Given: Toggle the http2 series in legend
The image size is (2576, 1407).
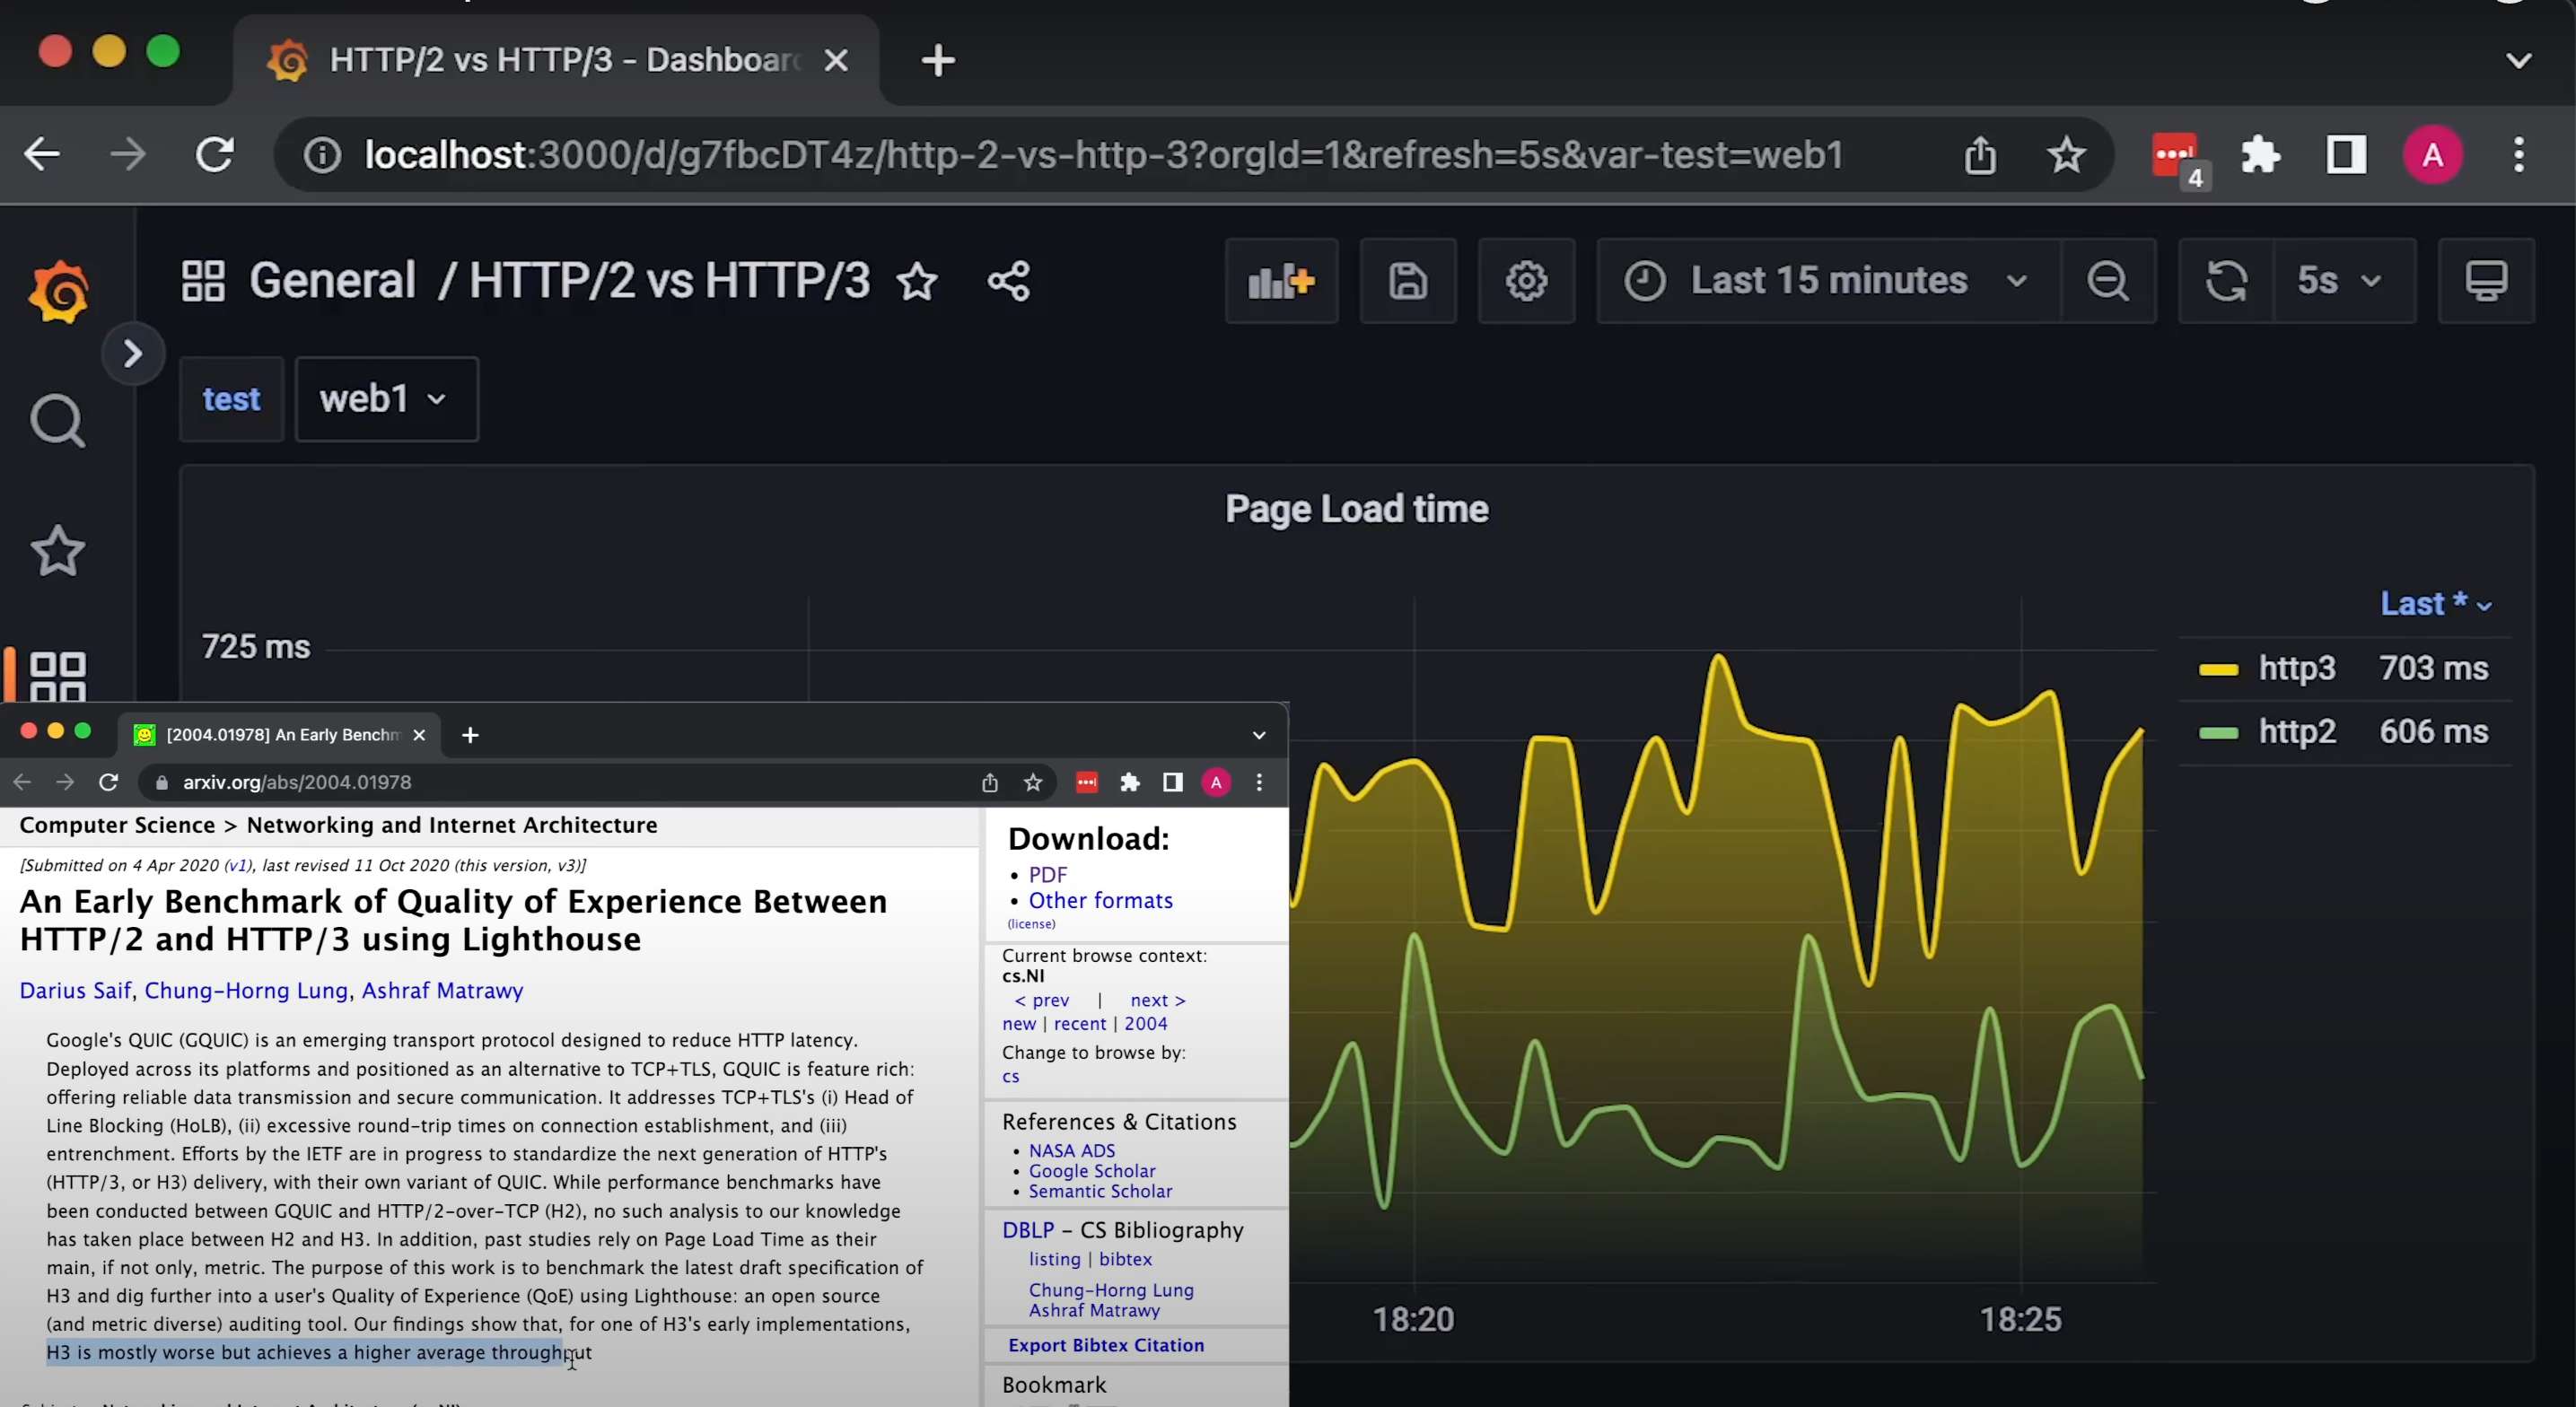Looking at the screenshot, I should pos(2296,732).
